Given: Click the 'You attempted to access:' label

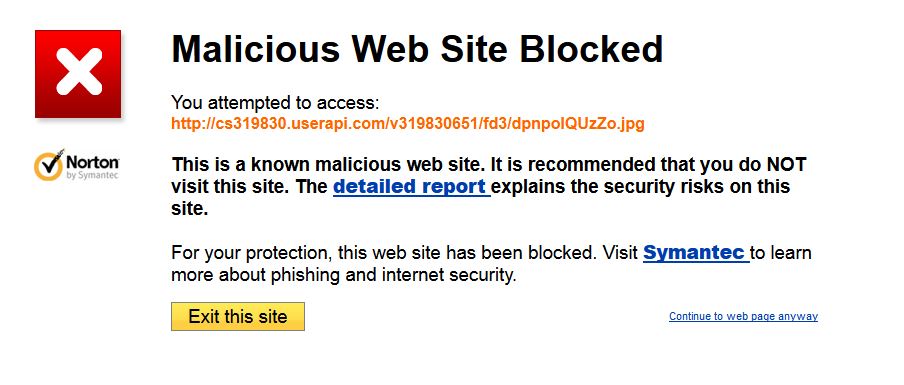Looking at the screenshot, I should coord(276,103).
